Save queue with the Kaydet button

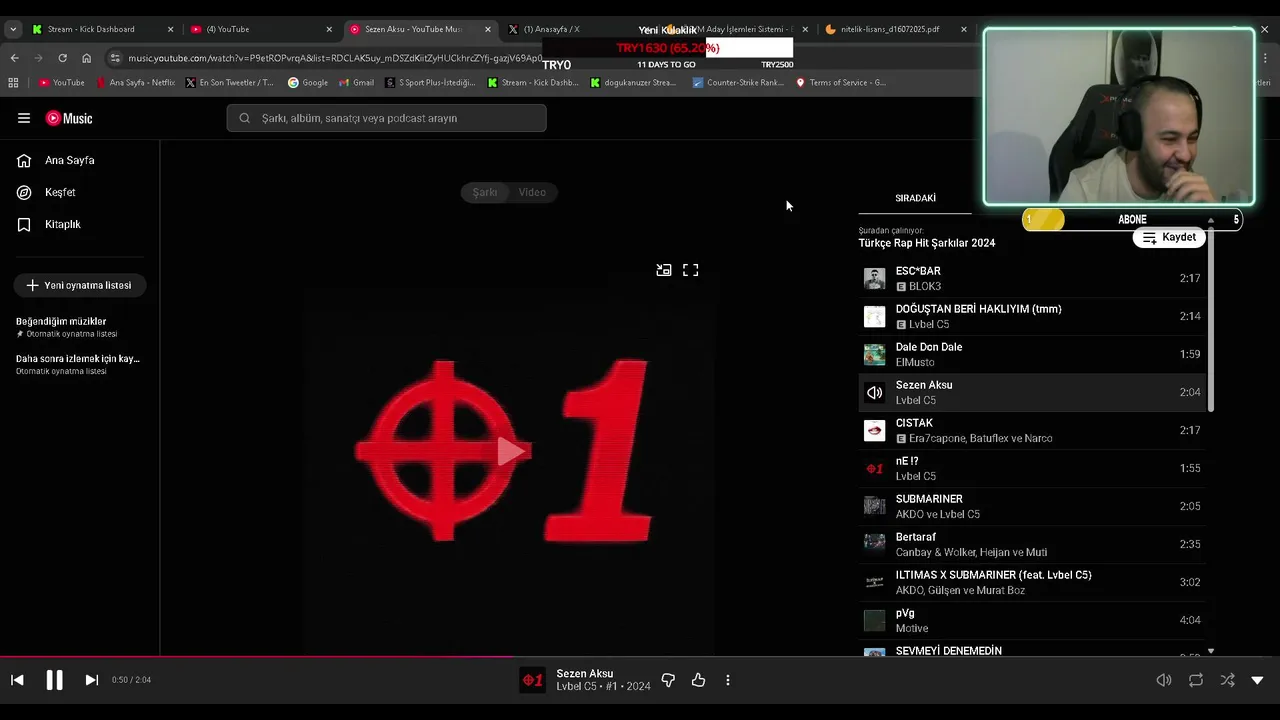coord(1169,237)
